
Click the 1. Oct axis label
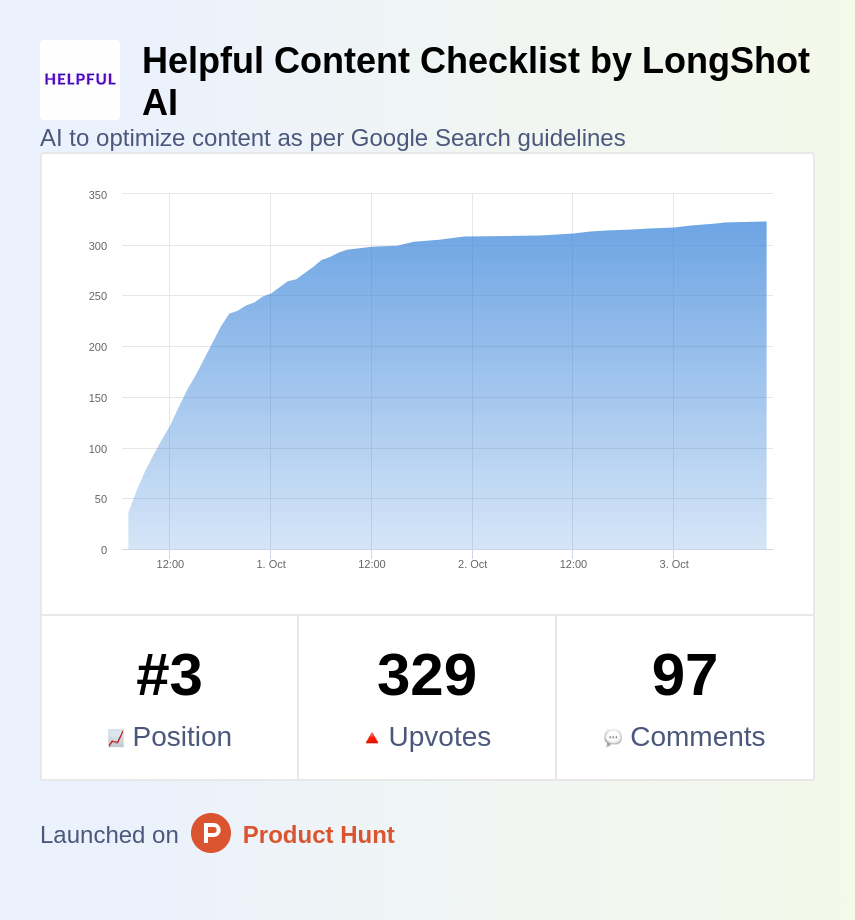click(271, 564)
